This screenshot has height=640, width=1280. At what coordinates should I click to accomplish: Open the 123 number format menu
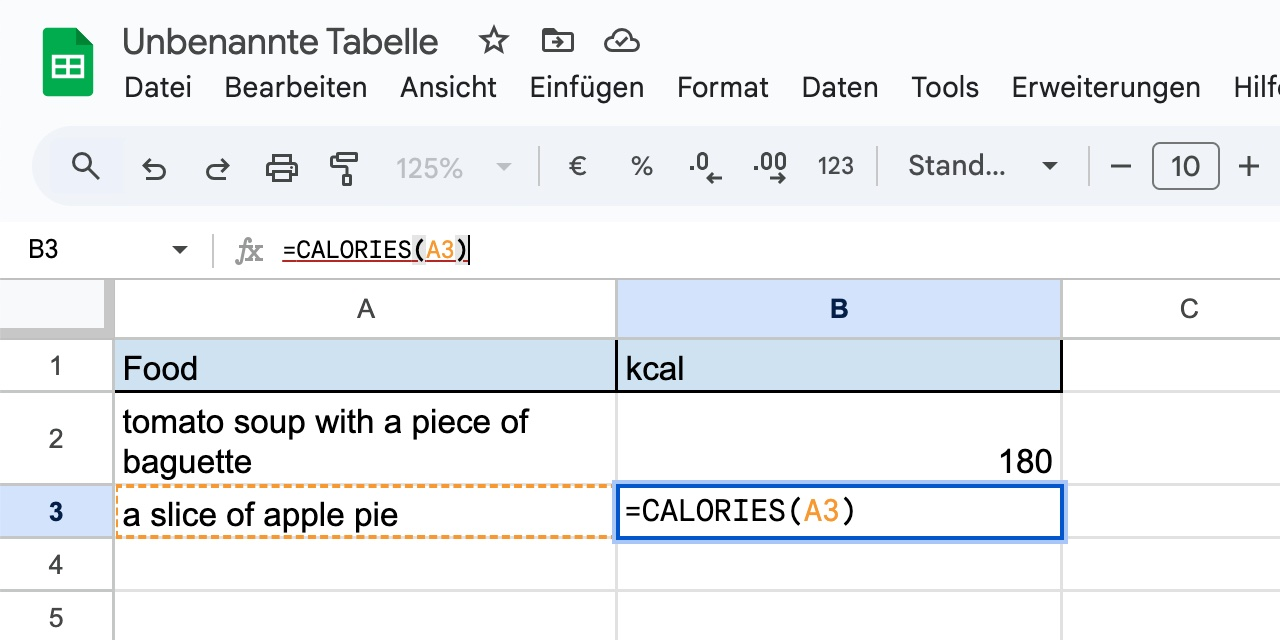point(835,166)
